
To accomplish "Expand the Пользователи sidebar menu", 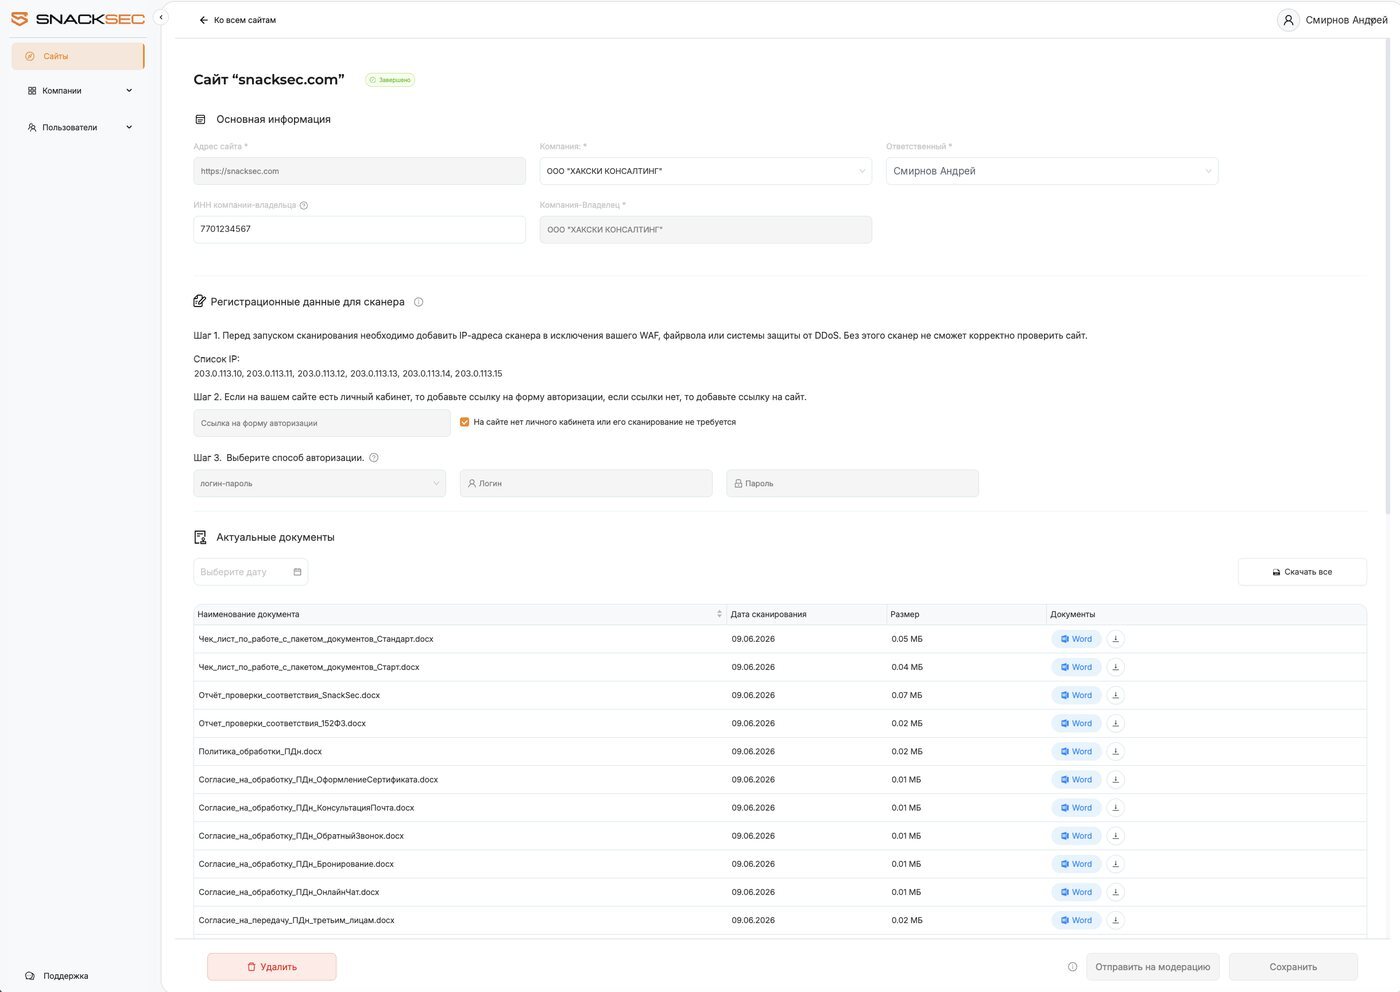I will click(x=78, y=128).
